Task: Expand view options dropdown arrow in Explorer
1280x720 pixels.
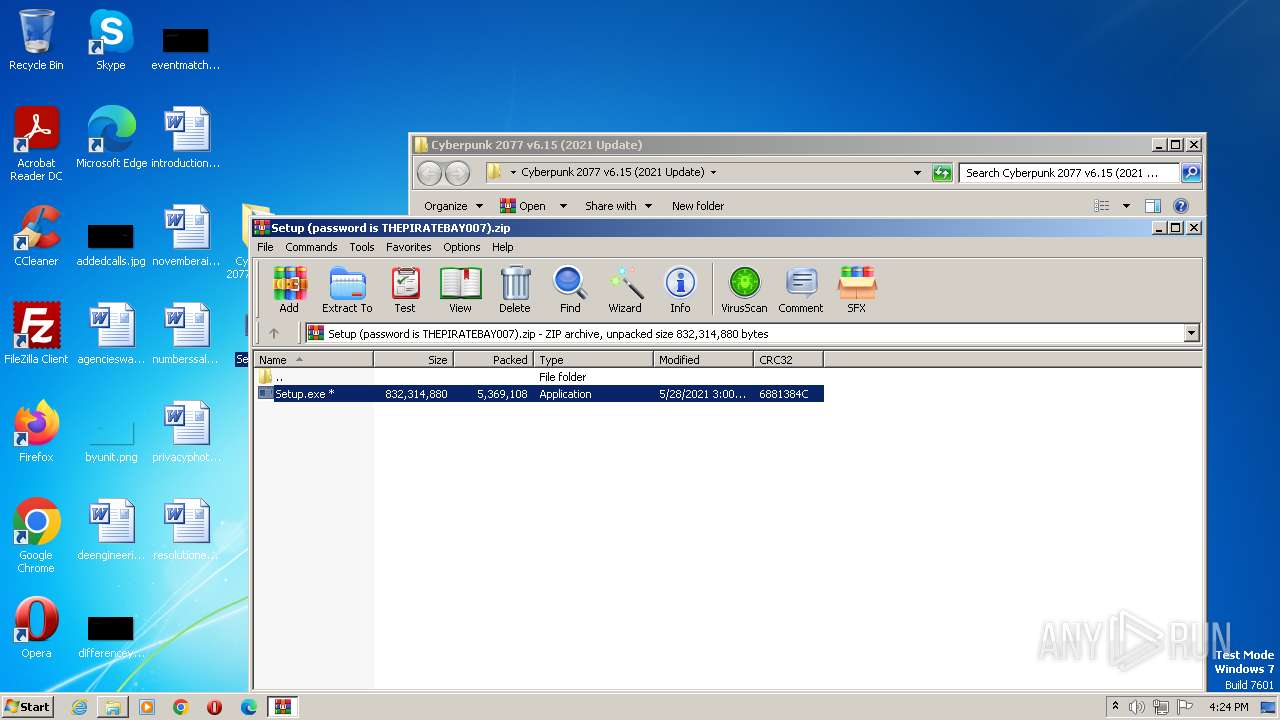Action: [x=1126, y=206]
